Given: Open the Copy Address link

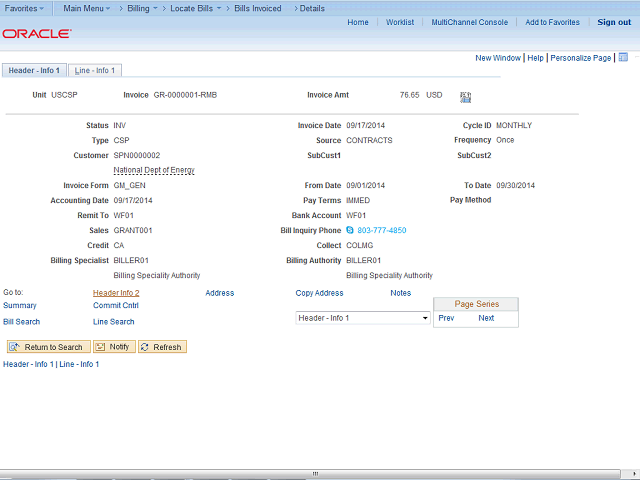Looking at the screenshot, I should click(319, 293).
